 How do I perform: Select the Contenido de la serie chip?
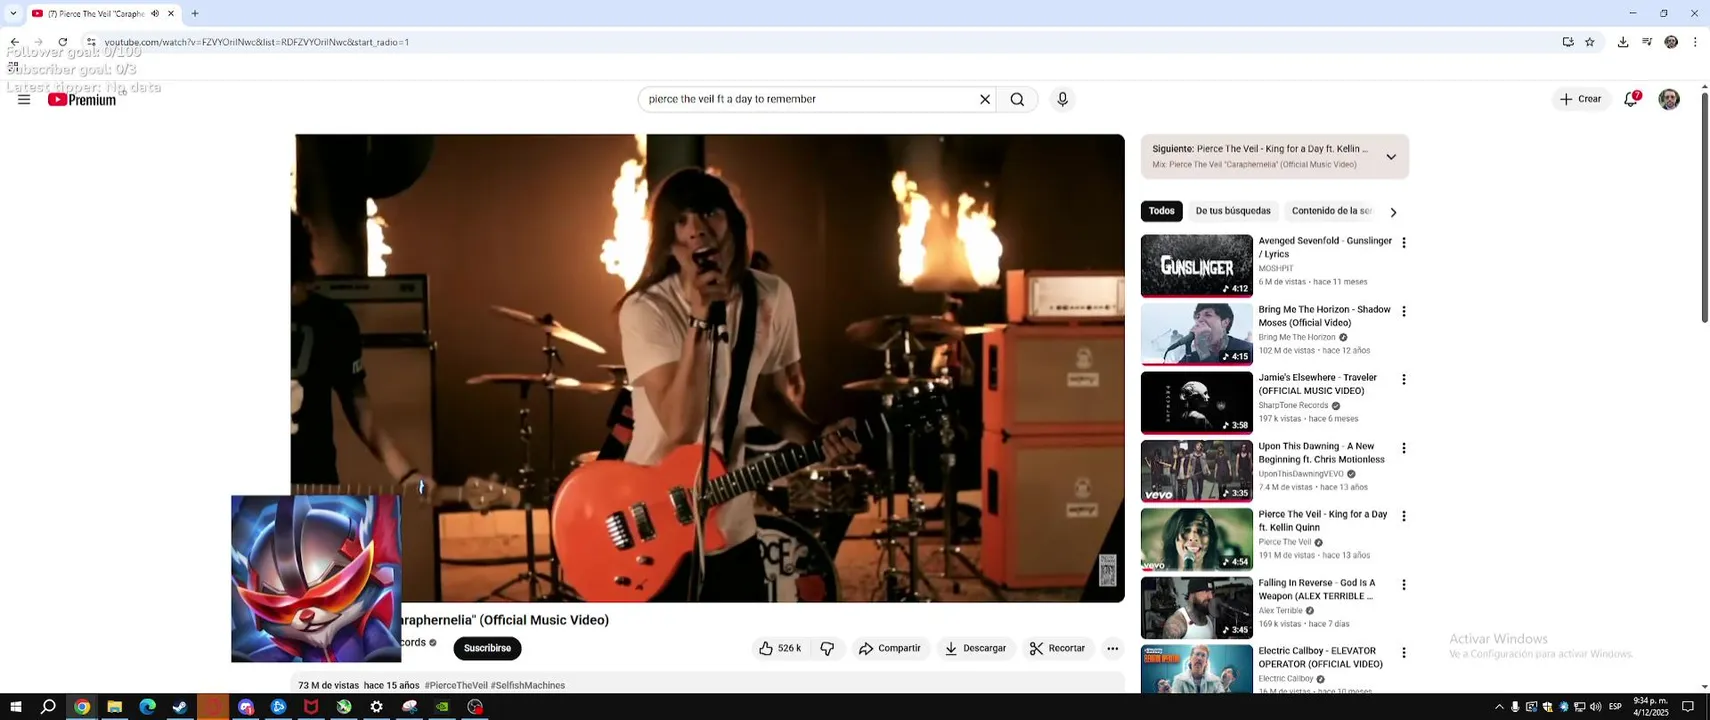(1332, 211)
